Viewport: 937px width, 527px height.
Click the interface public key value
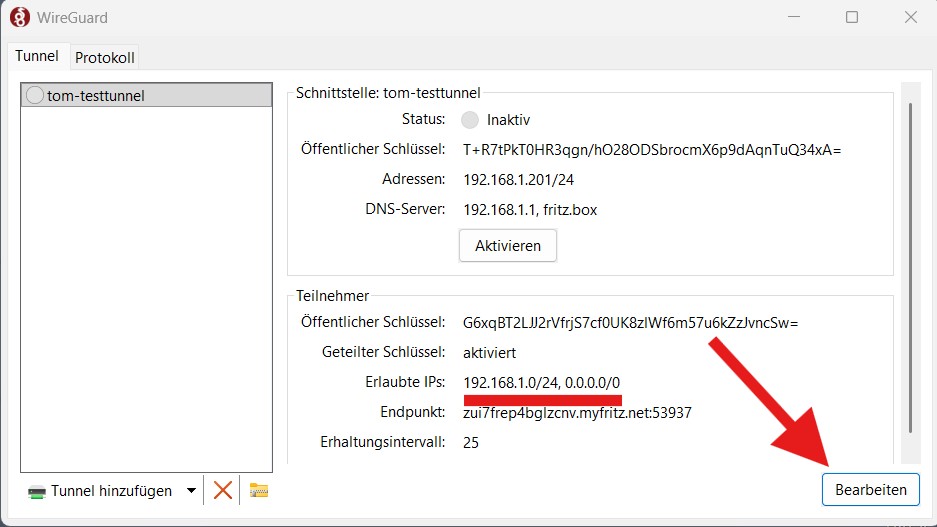click(652, 150)
